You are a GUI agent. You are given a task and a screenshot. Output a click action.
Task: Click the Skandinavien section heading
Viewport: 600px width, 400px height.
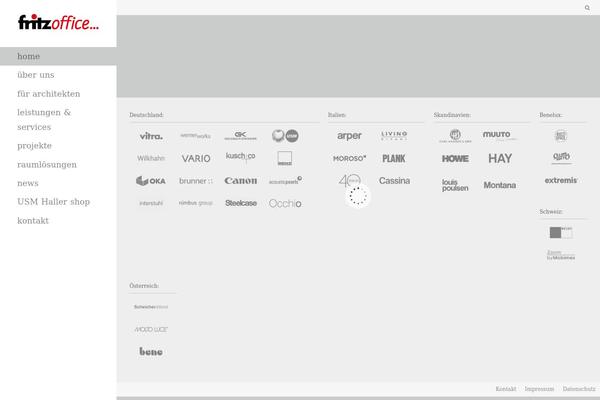452,115
